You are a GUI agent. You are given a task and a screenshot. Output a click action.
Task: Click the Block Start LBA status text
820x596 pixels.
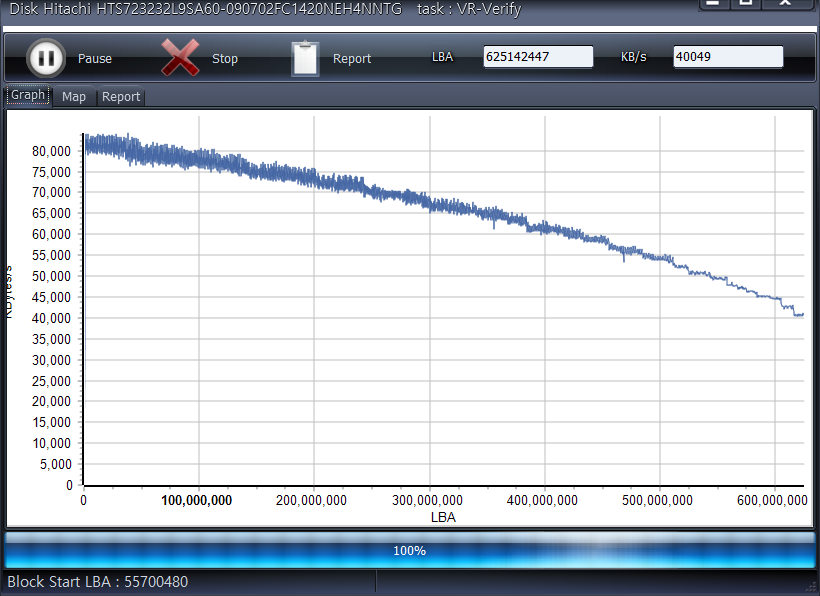pyautogui.click(x=98, y=582)
